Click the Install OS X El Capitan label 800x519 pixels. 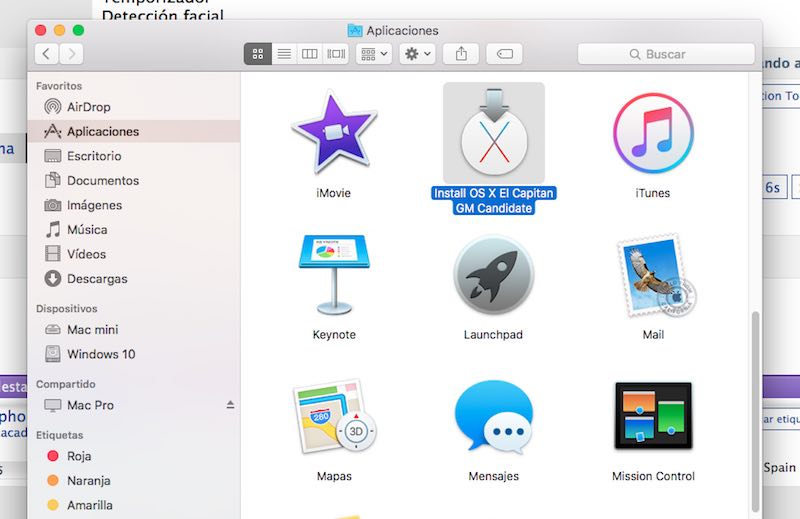493,201
